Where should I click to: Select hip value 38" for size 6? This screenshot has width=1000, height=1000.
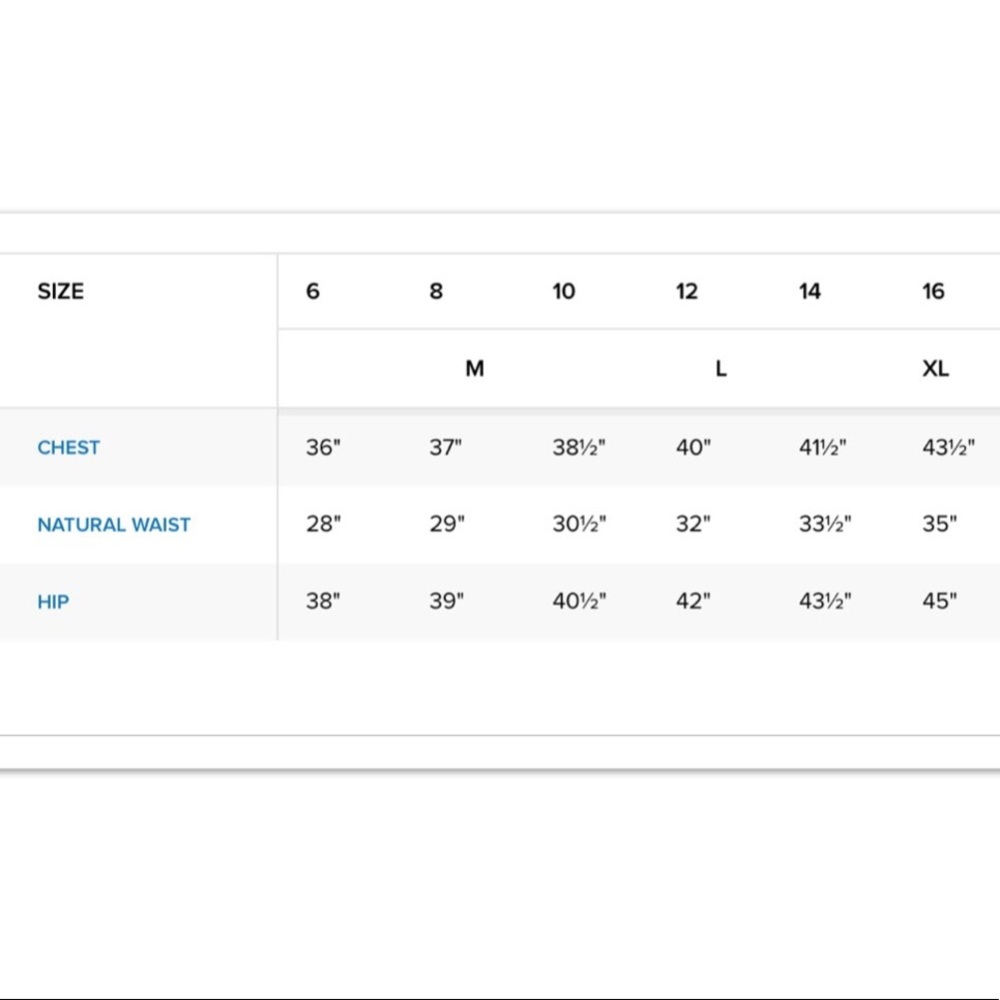[x=323, y=601]
